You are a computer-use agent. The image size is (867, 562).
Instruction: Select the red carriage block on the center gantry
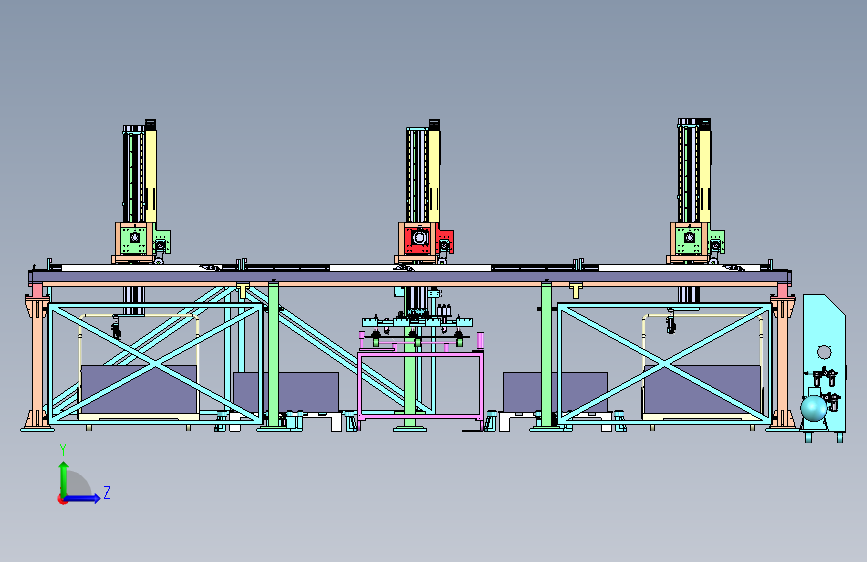(419, 239)
